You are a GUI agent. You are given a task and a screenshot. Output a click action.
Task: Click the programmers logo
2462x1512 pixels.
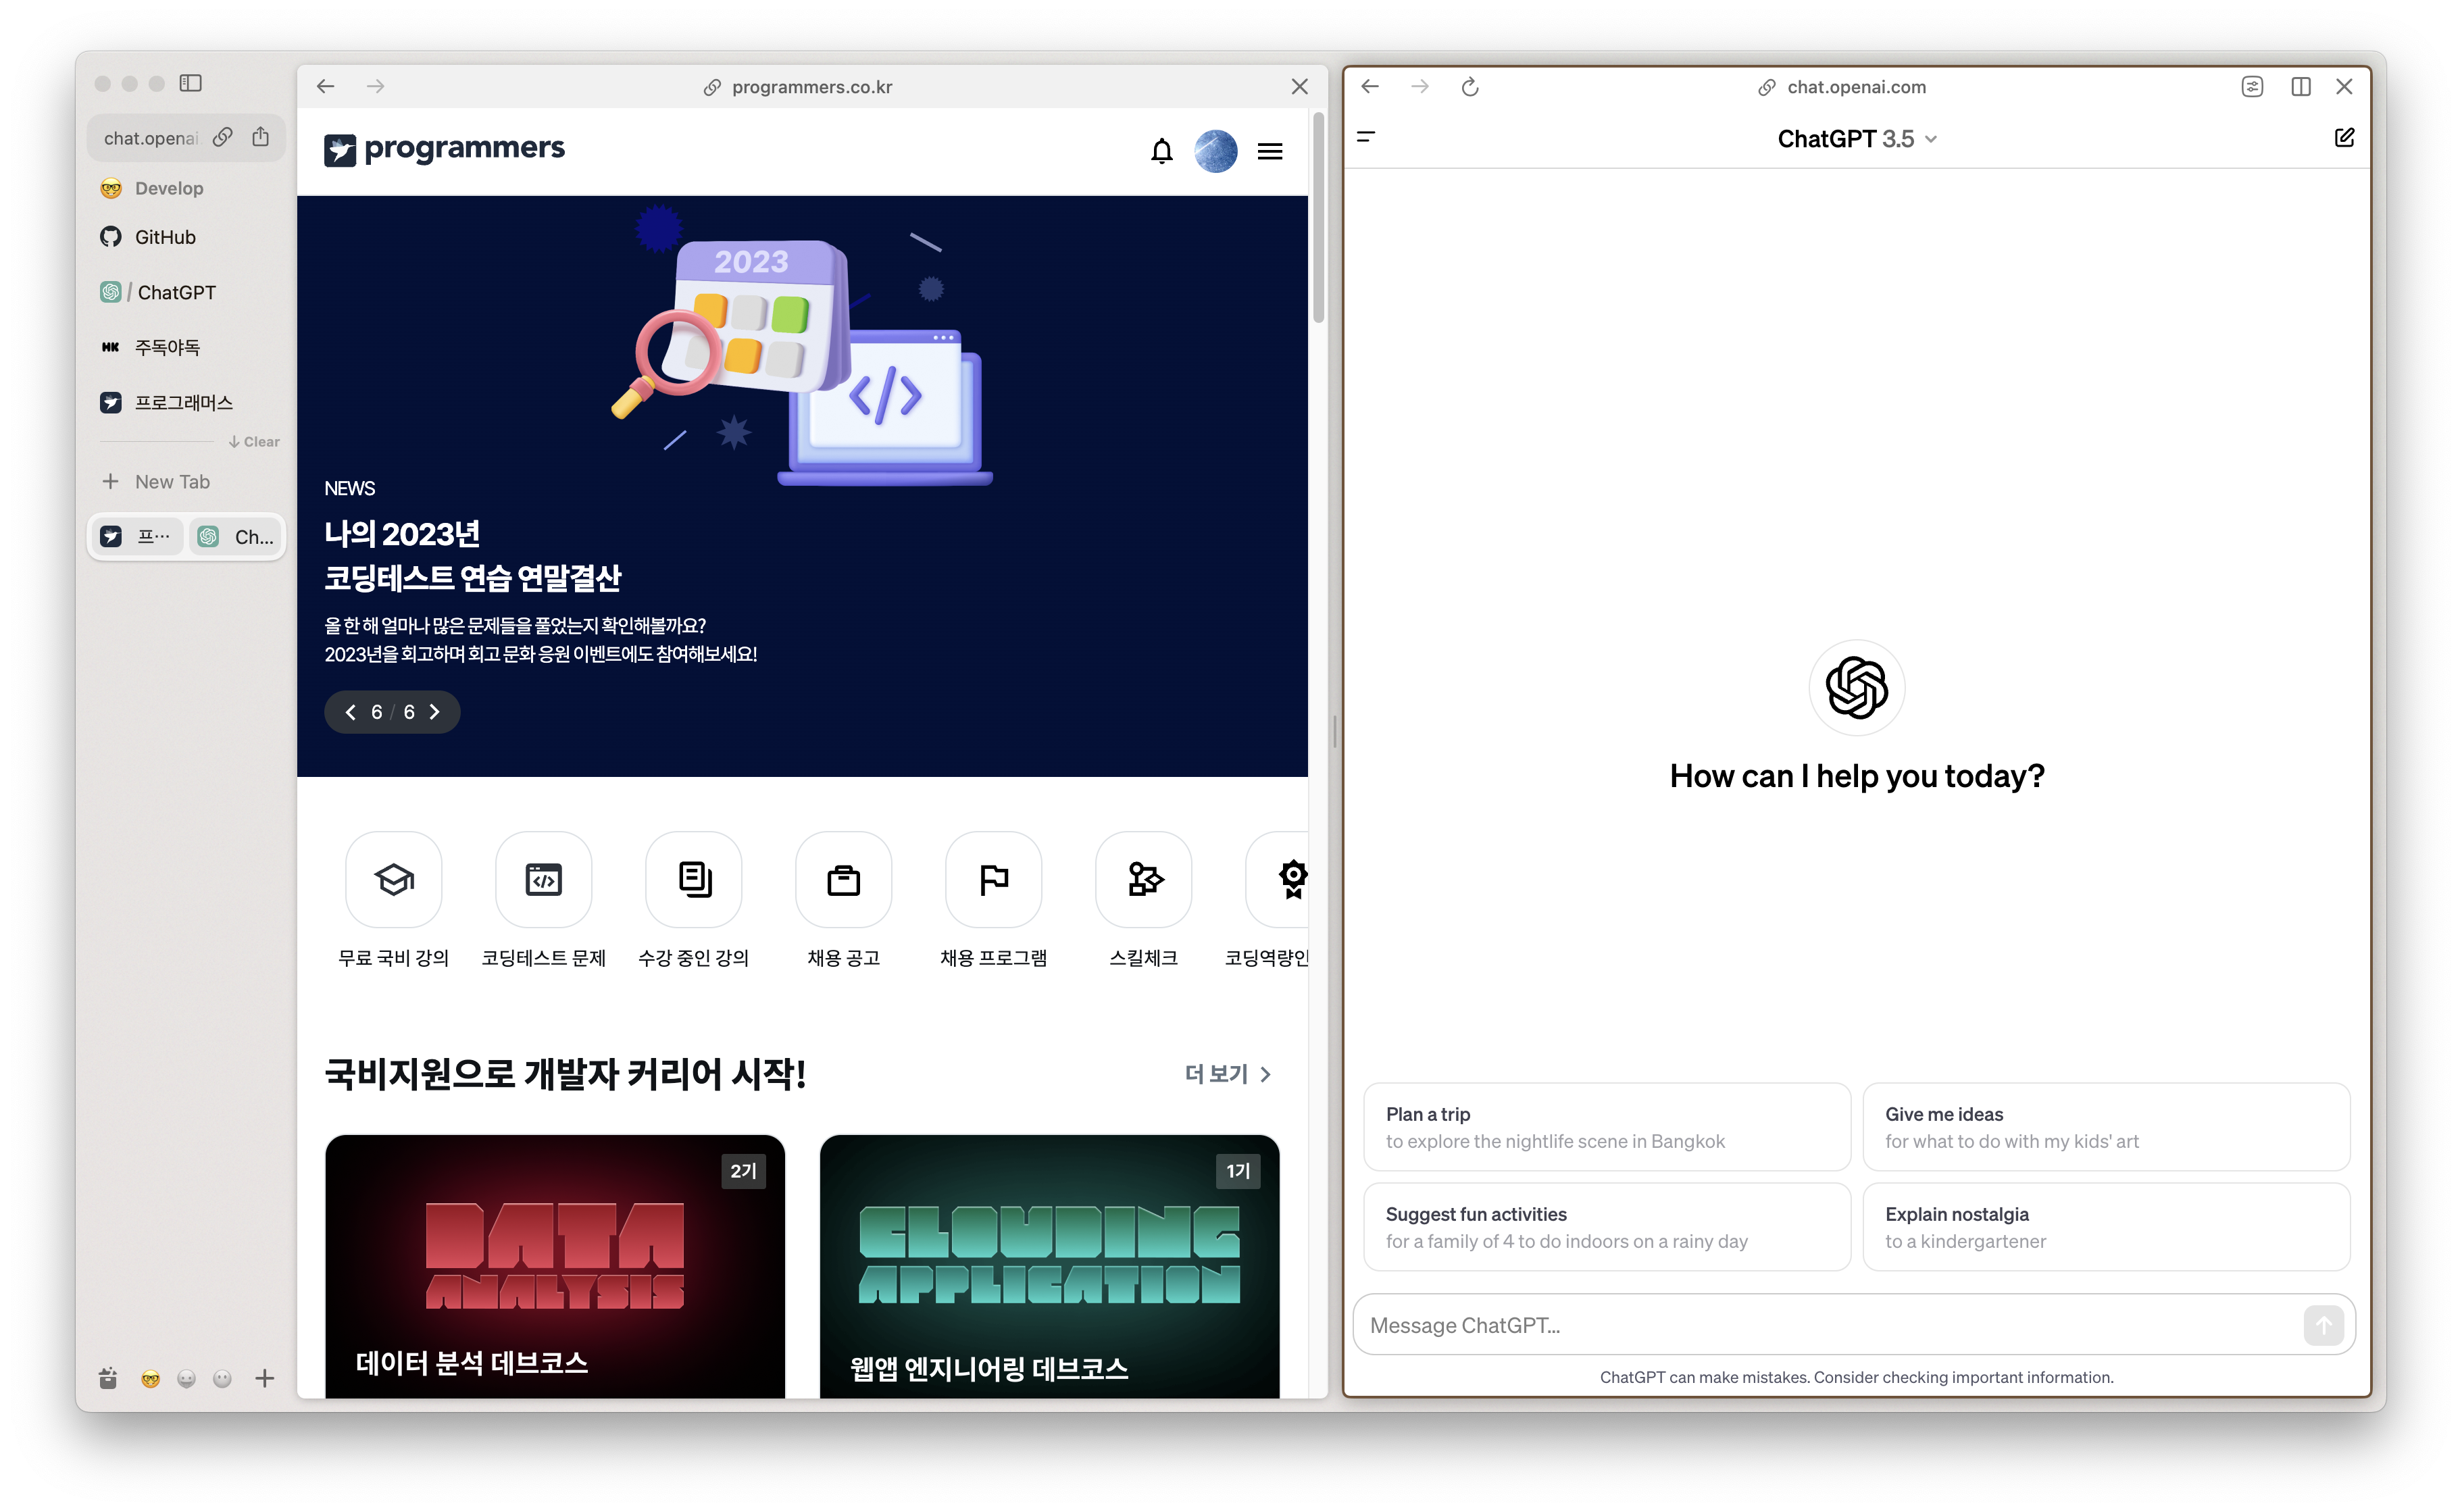click(x=444, y=149)
